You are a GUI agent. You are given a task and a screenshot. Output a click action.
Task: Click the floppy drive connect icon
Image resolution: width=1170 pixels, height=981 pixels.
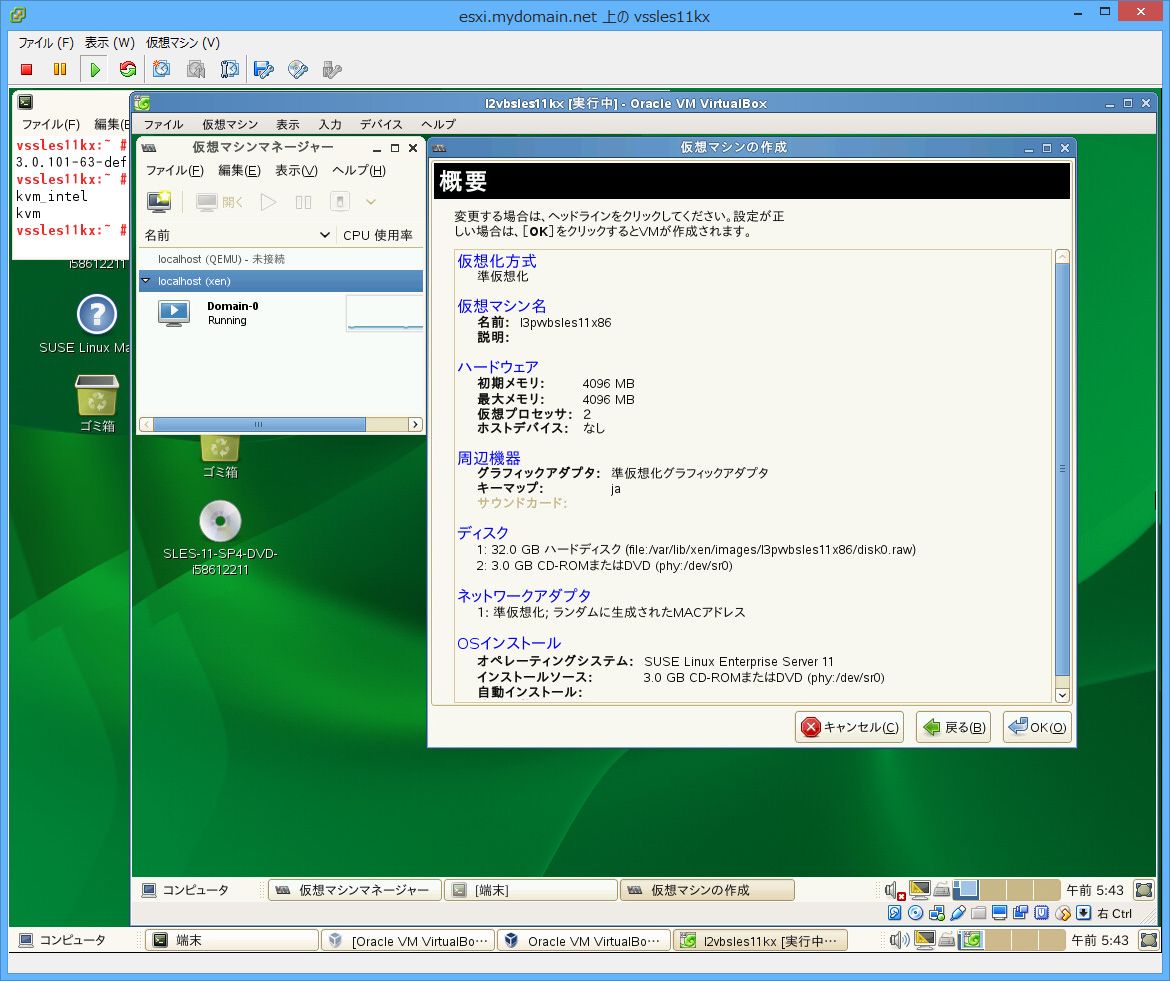coord(263,69)
